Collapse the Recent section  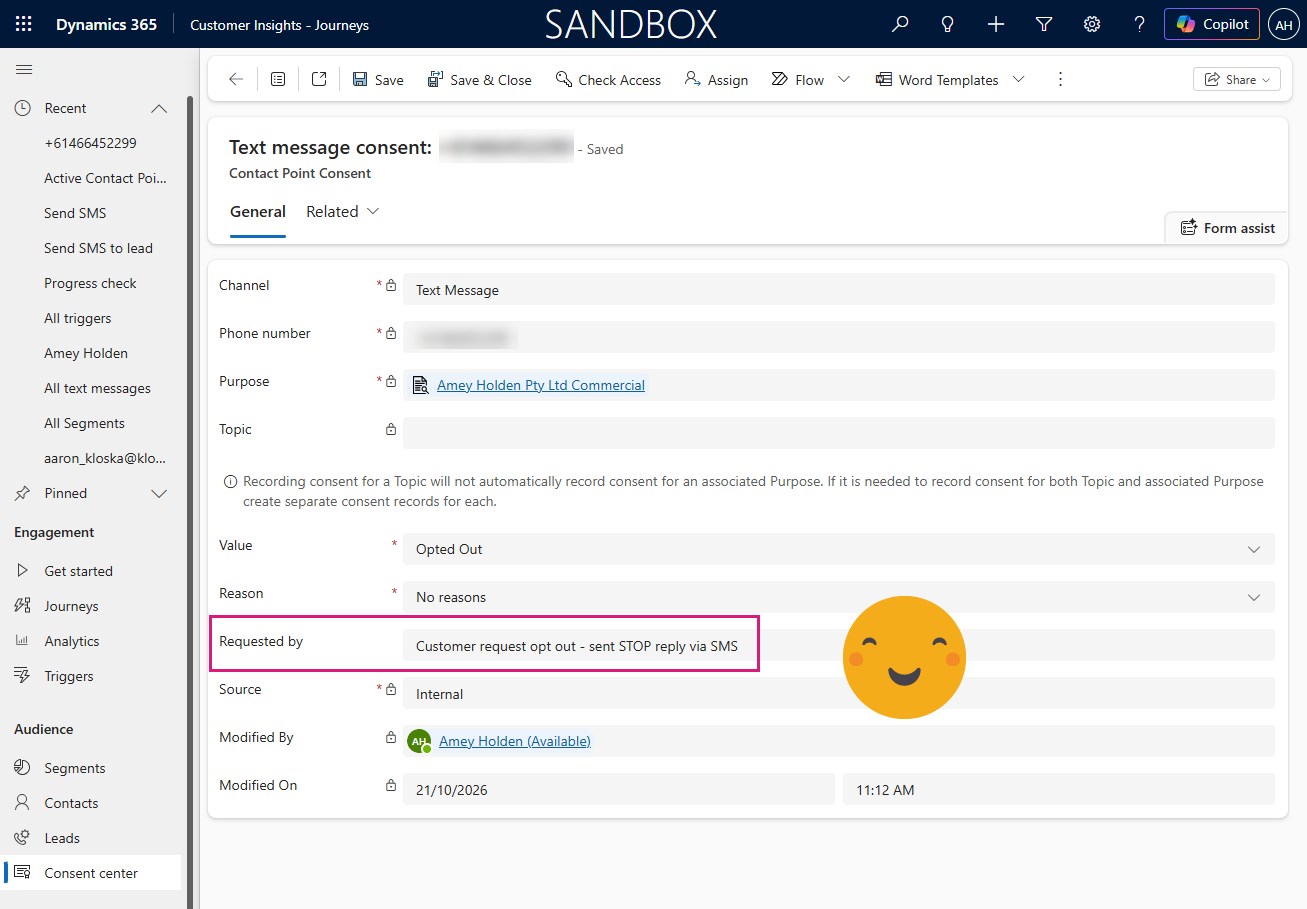pyautogui.click(x=159, y=108)
